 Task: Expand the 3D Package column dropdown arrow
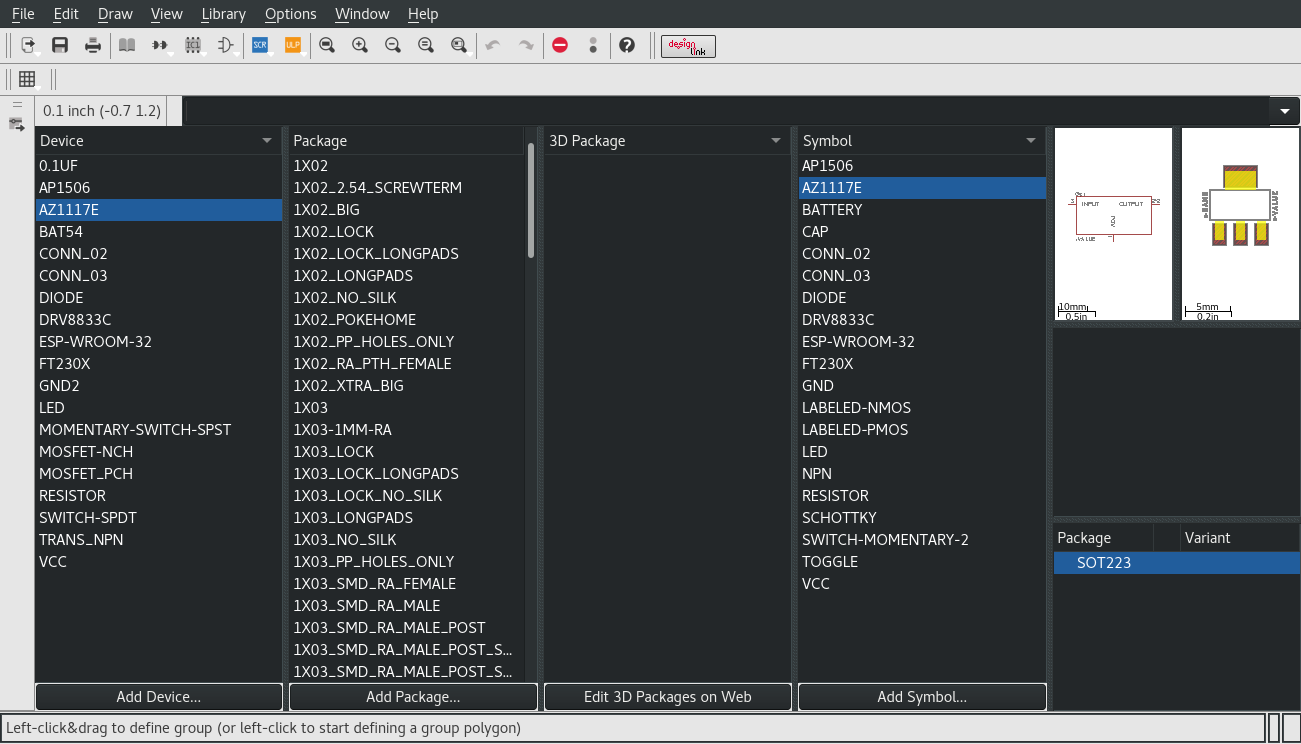point(776,141)
